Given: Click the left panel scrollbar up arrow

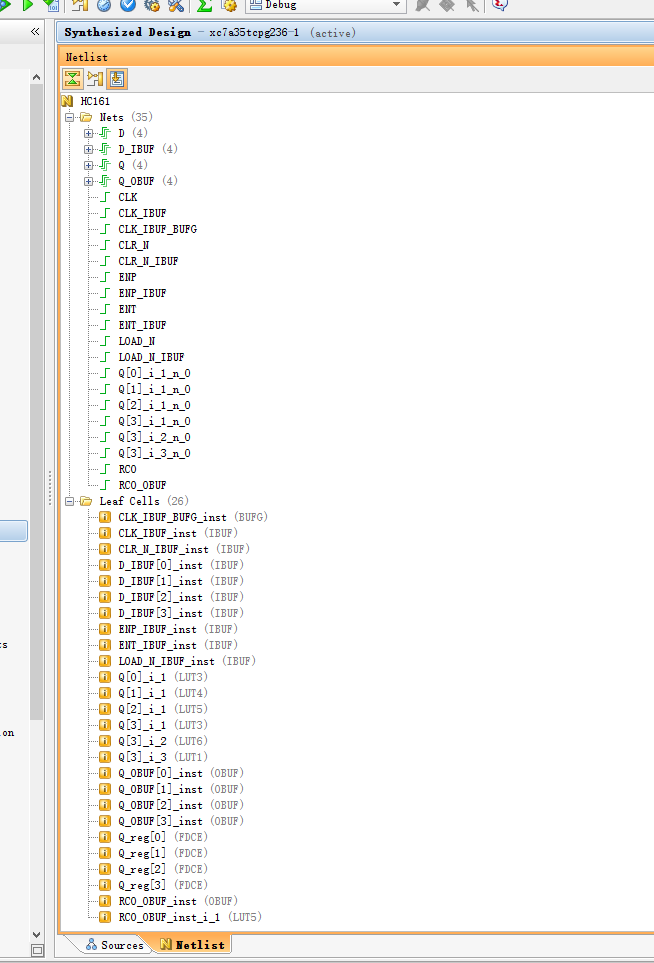Looking at the screenshot, I should click(36, 77).
